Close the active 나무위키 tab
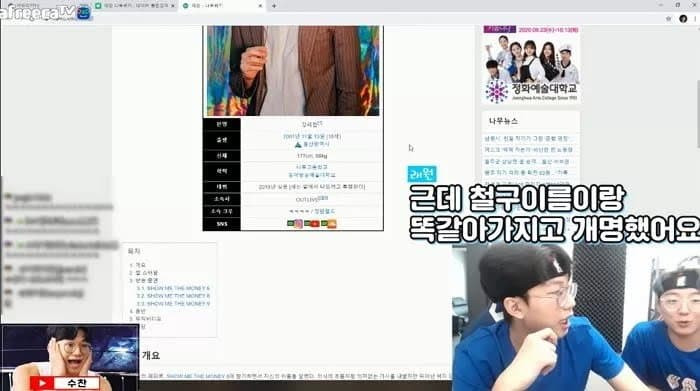 (x=260, y=6)
